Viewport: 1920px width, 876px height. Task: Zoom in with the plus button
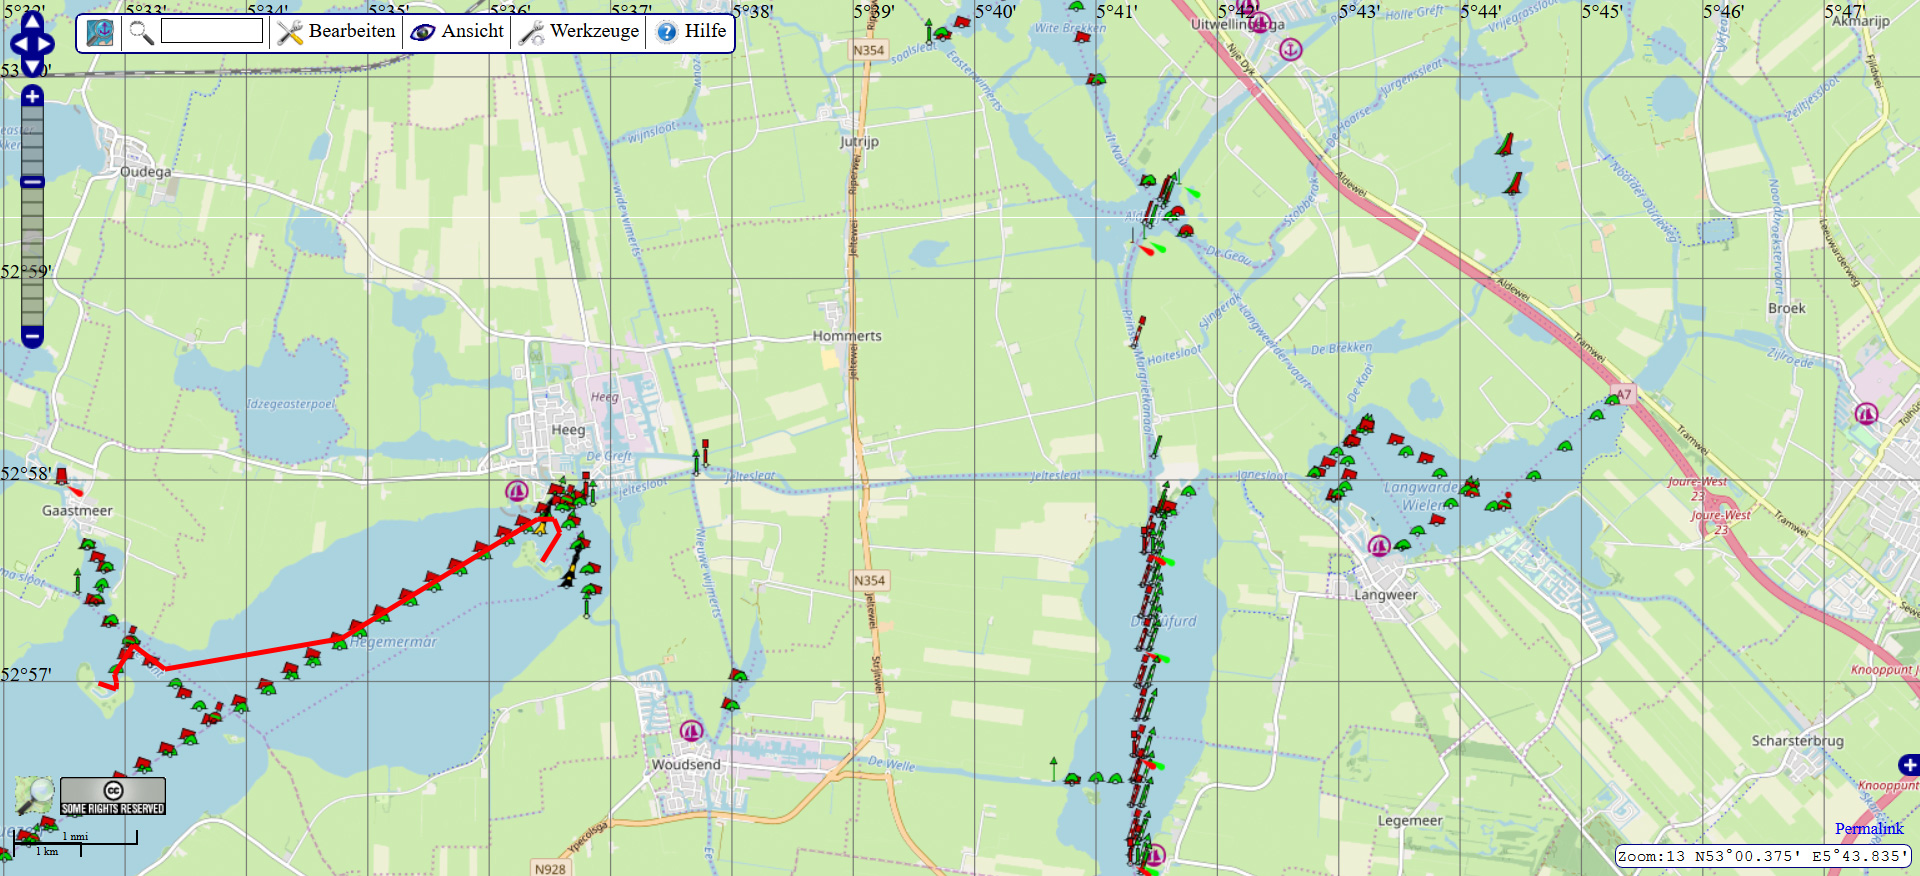click(32, 96)
